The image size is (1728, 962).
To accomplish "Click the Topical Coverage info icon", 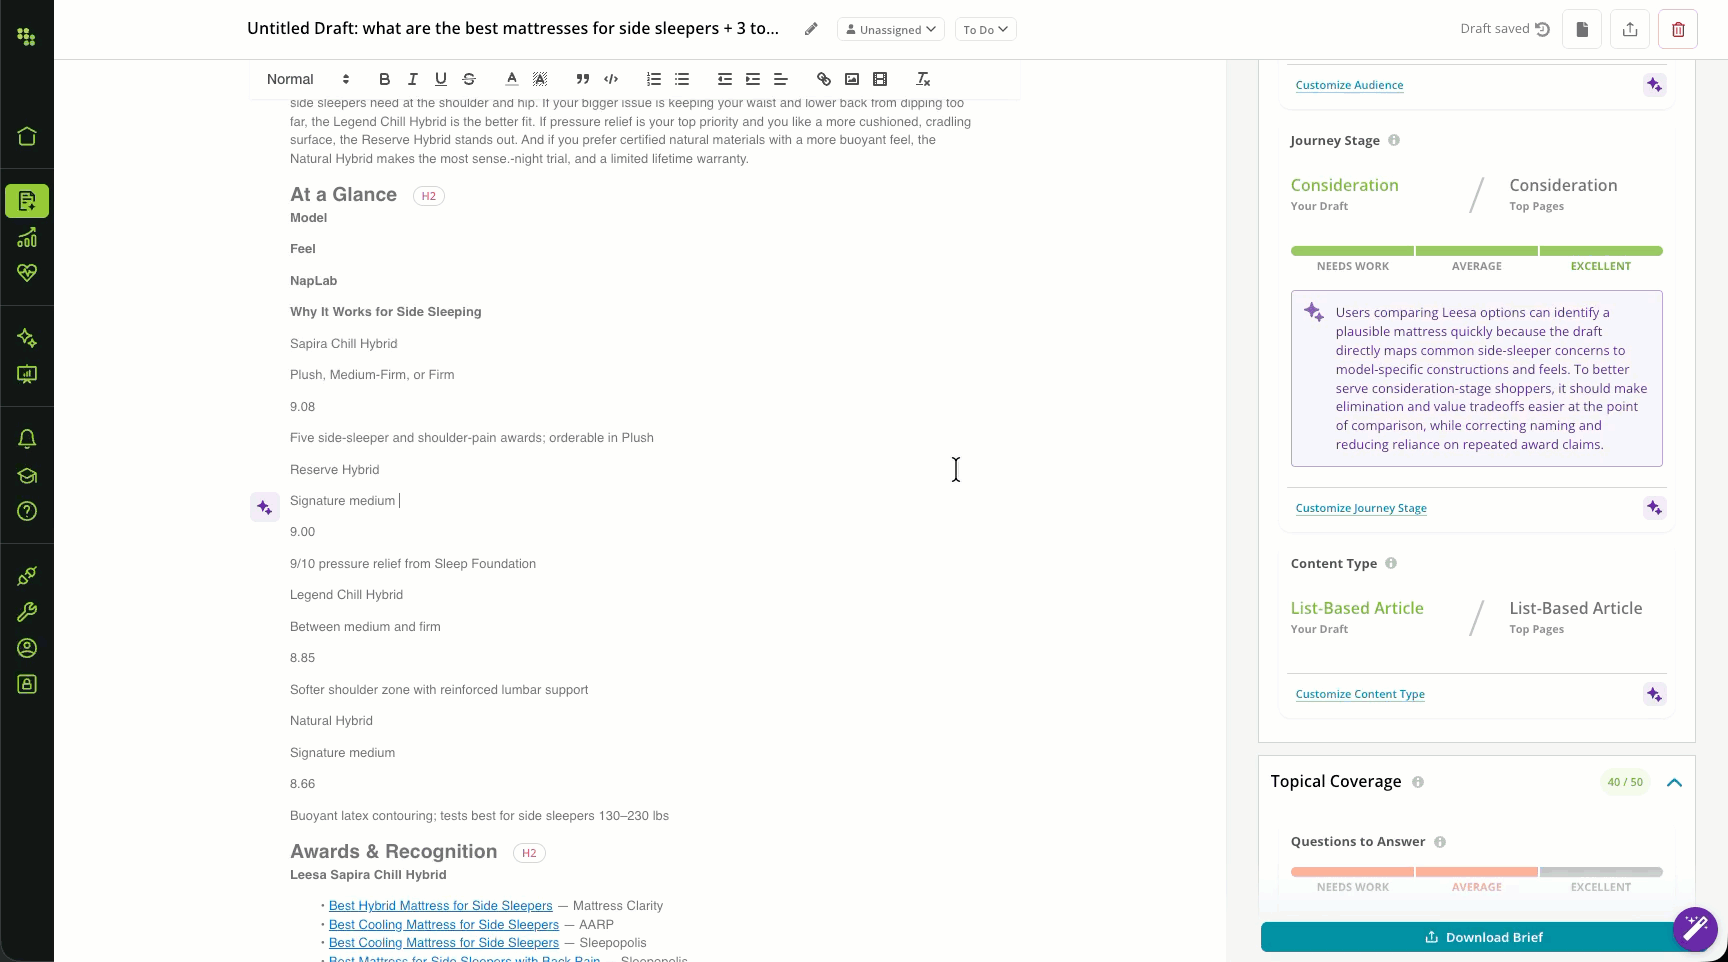I will (x=1418, y=782).
